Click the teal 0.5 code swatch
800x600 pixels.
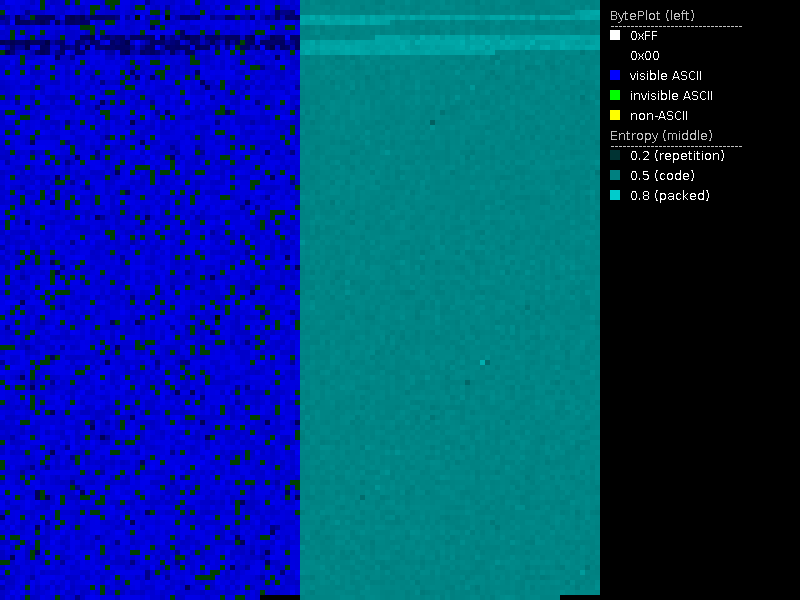tap(615, 175)
